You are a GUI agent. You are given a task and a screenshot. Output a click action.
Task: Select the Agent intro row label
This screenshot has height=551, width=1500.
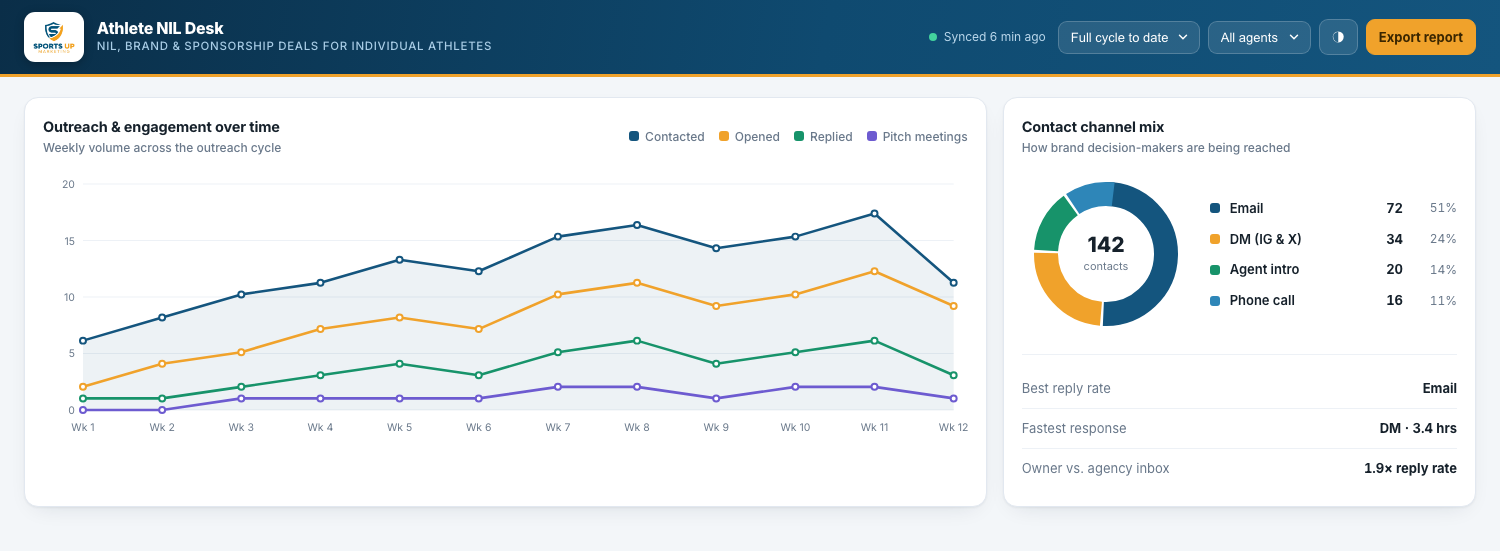click(1264, 270)
